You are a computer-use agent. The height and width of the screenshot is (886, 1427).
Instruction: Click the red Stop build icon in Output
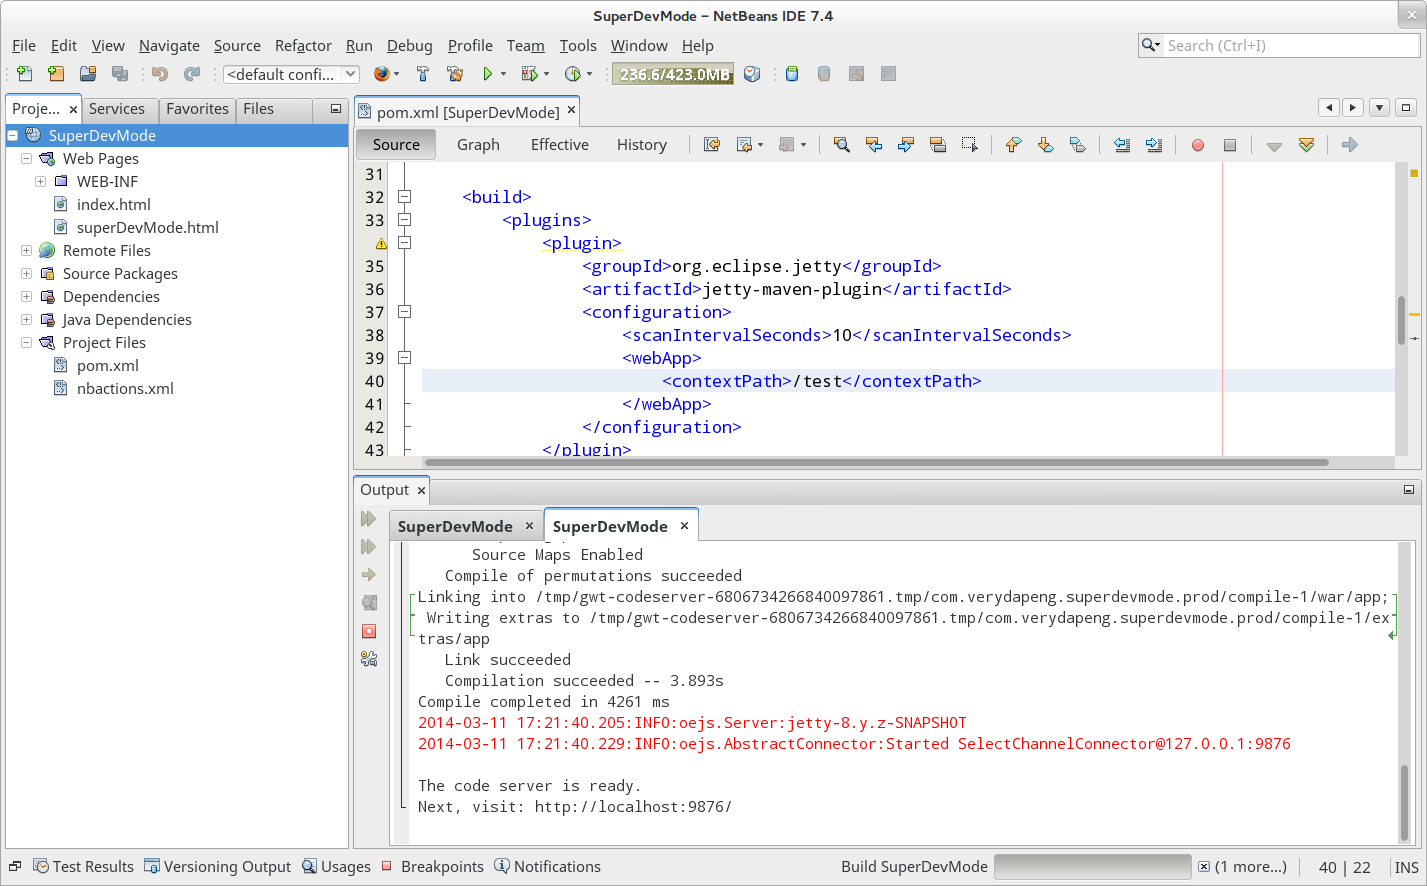[369, 631]
